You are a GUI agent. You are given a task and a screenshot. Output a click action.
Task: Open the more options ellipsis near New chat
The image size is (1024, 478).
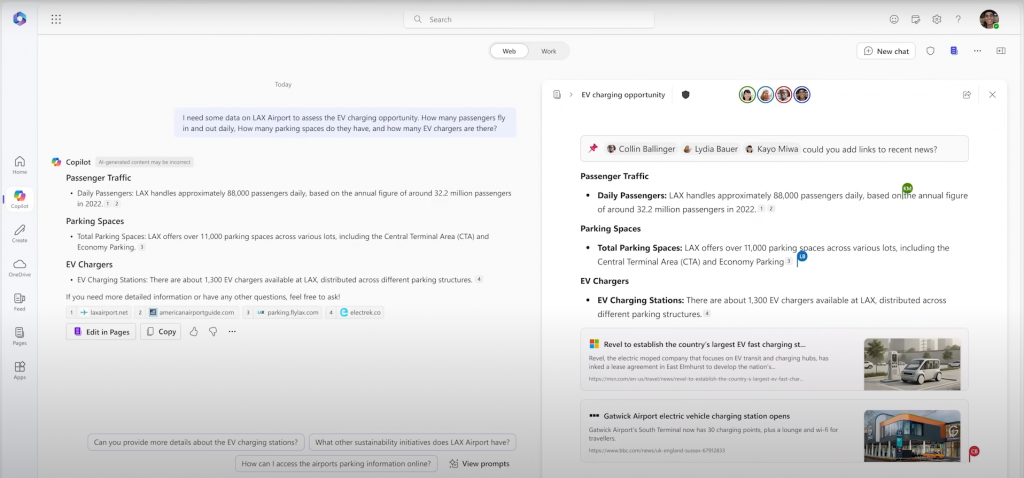point(978,51)
